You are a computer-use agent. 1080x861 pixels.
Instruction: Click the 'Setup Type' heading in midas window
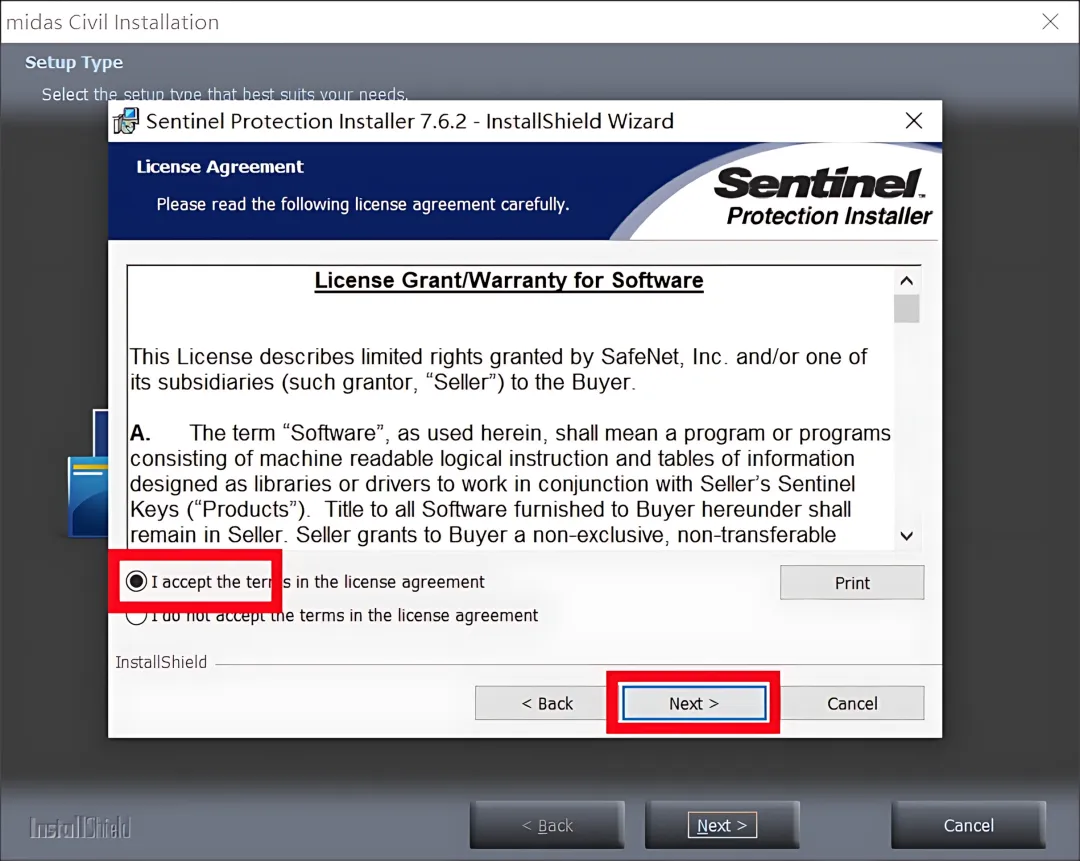click(74, 62)
